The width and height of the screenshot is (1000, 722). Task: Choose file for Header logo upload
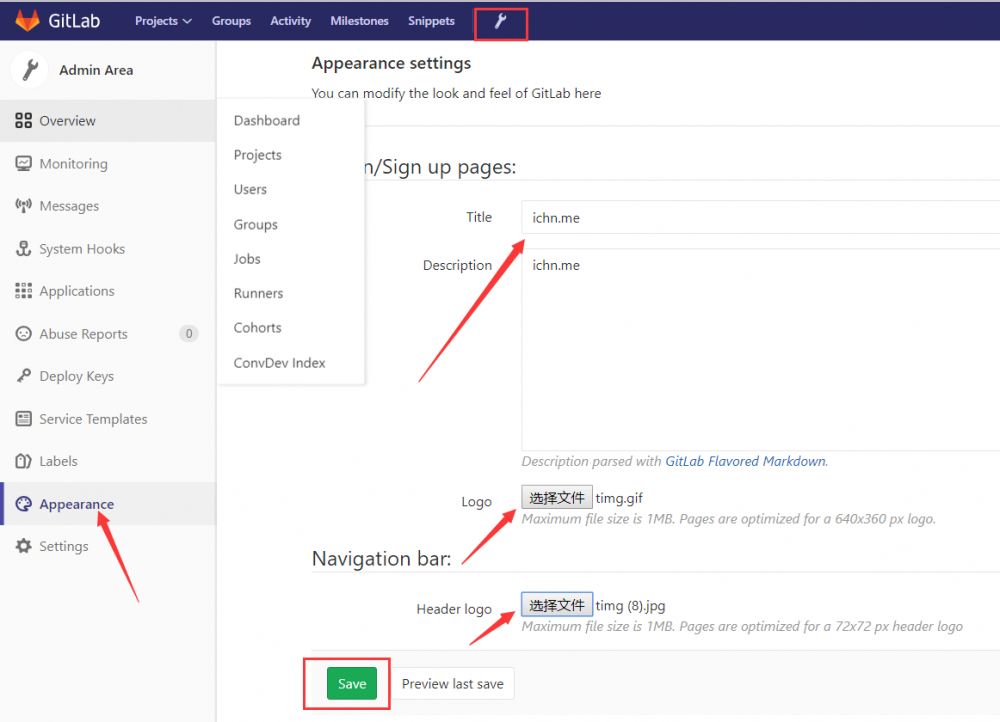click(557, 605)
